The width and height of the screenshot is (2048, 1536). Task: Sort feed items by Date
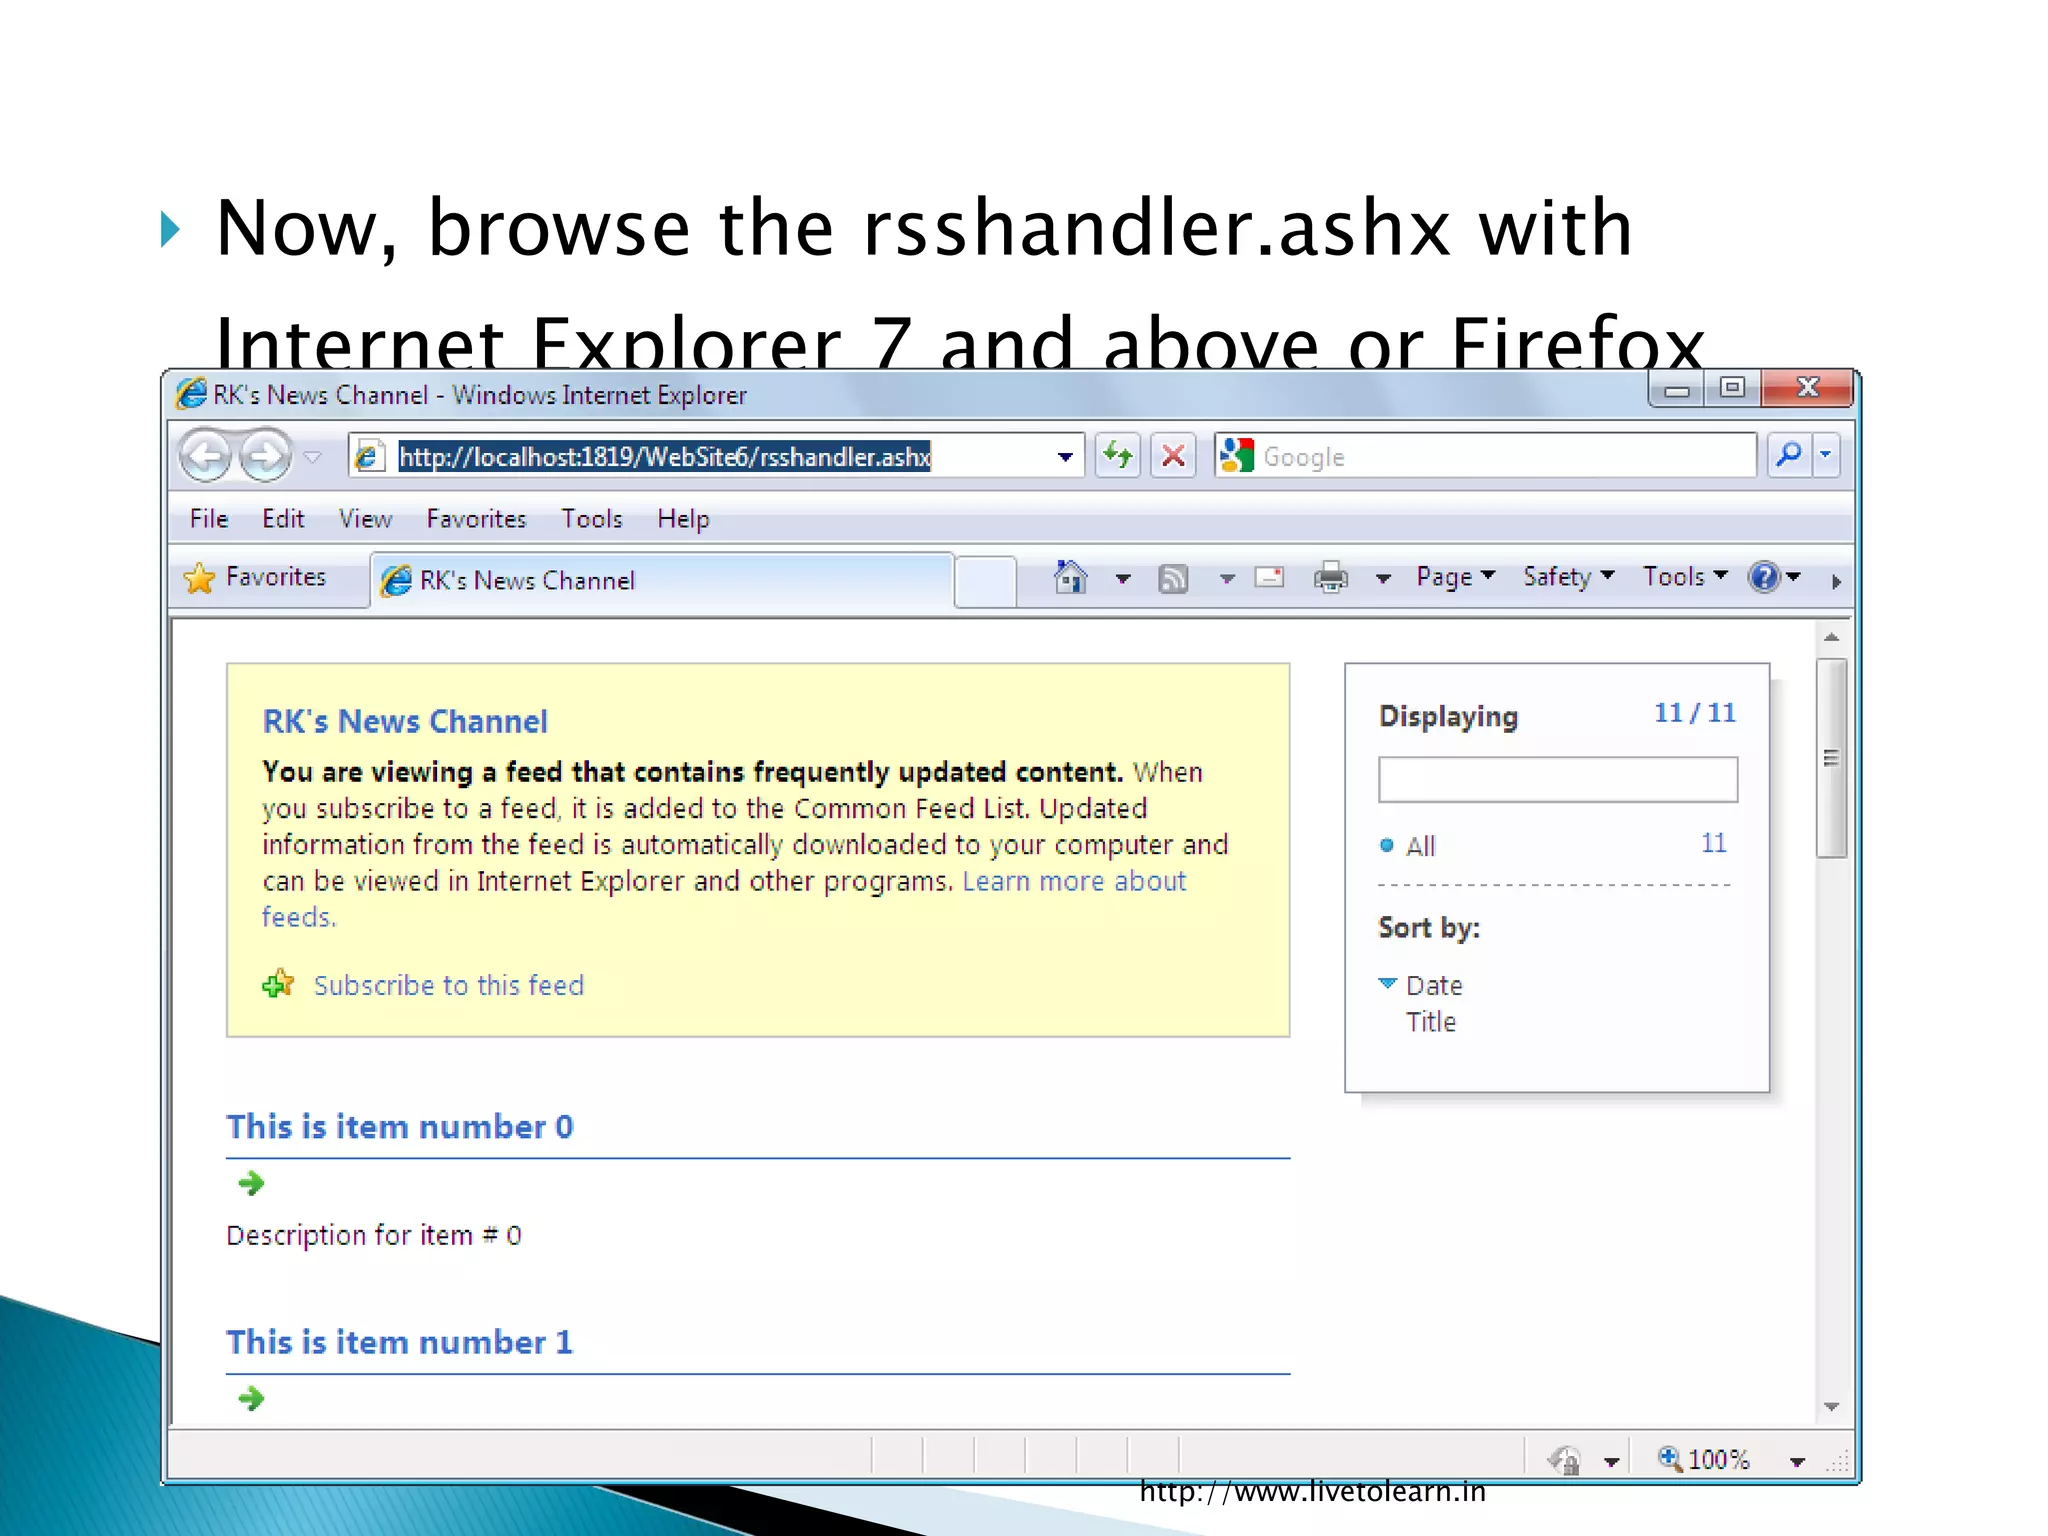click(1434, 985)
